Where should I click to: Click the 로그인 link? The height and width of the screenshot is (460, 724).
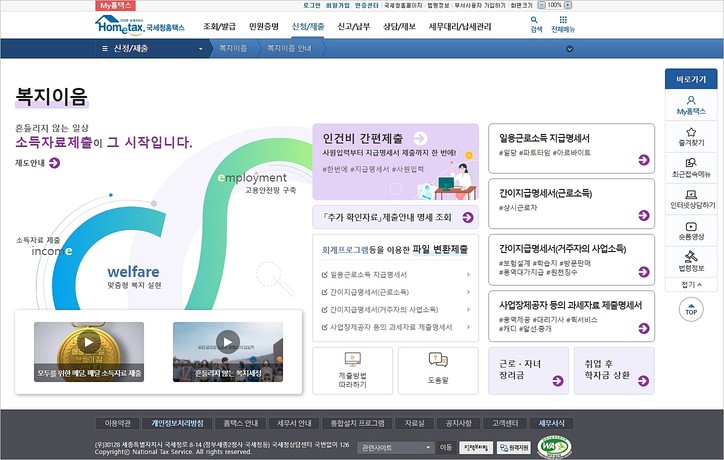coord(312,5)
